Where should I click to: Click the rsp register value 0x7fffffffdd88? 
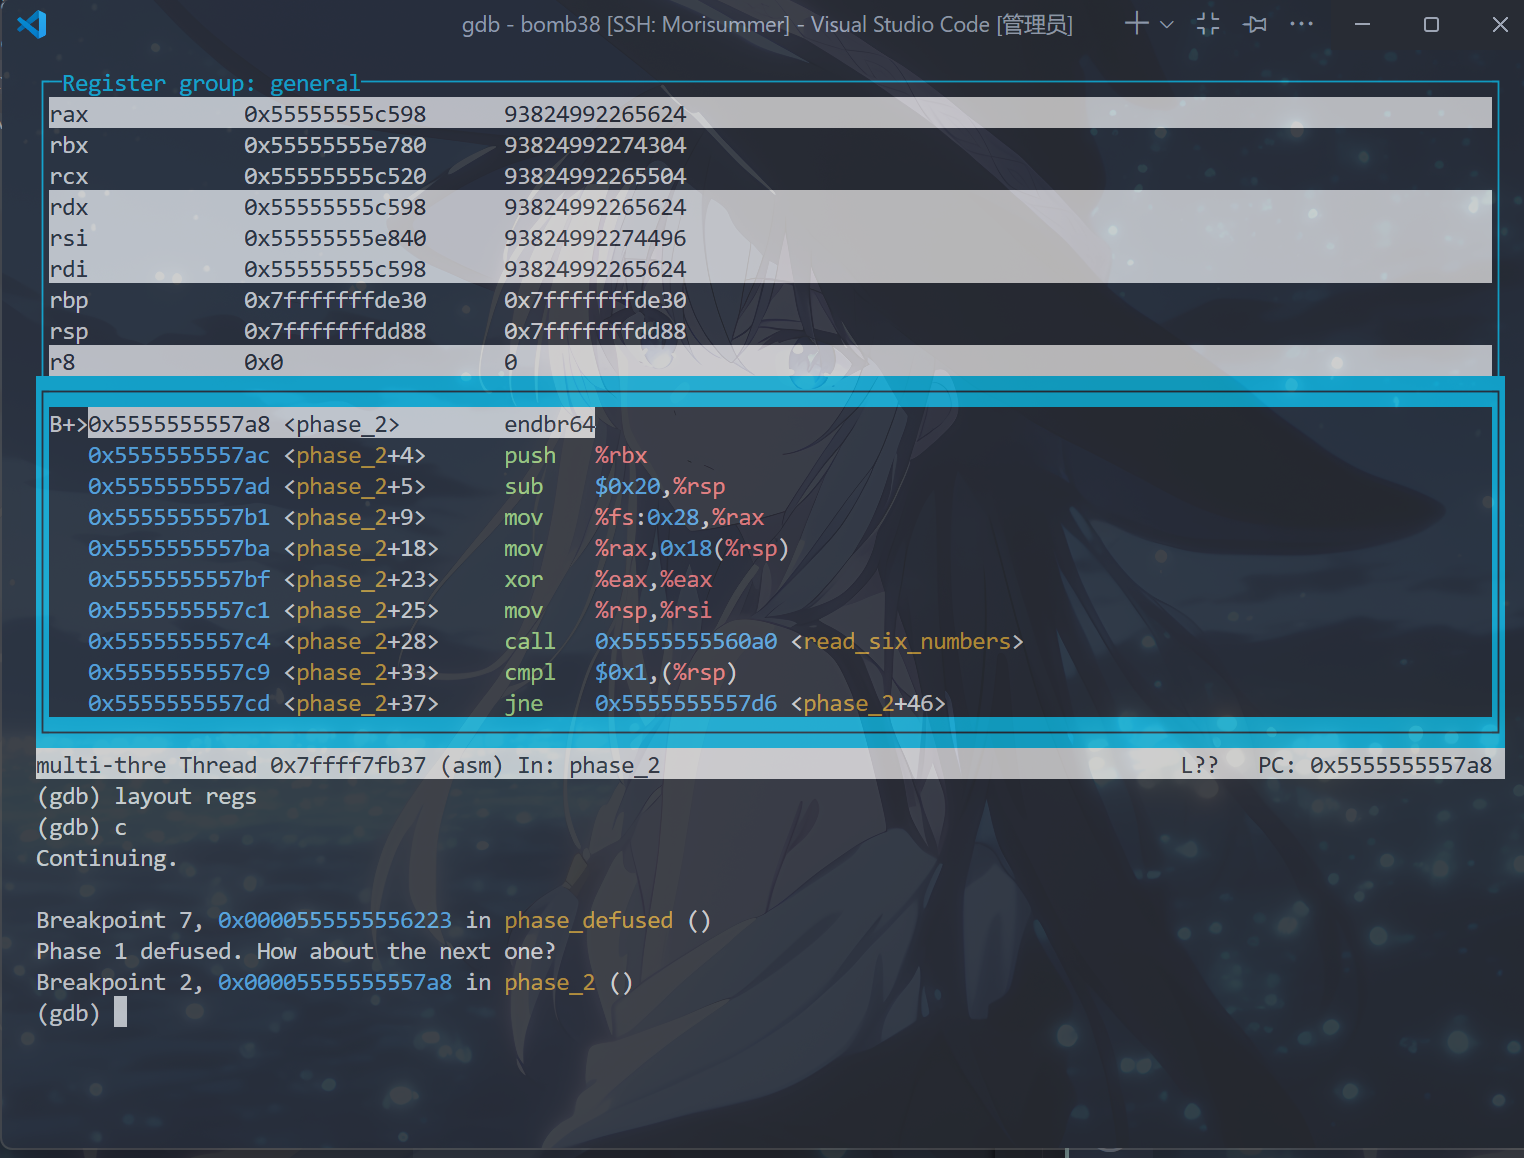(335, 331)
